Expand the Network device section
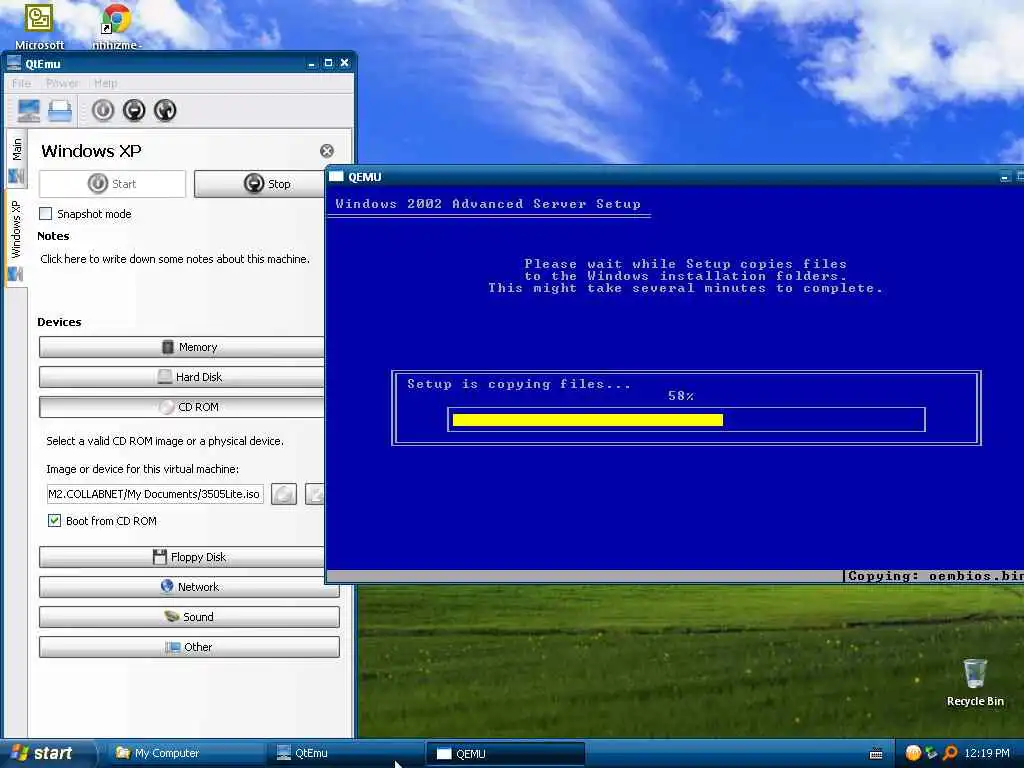This screenshot has height=768, width=1024. [x=189, y=587]
